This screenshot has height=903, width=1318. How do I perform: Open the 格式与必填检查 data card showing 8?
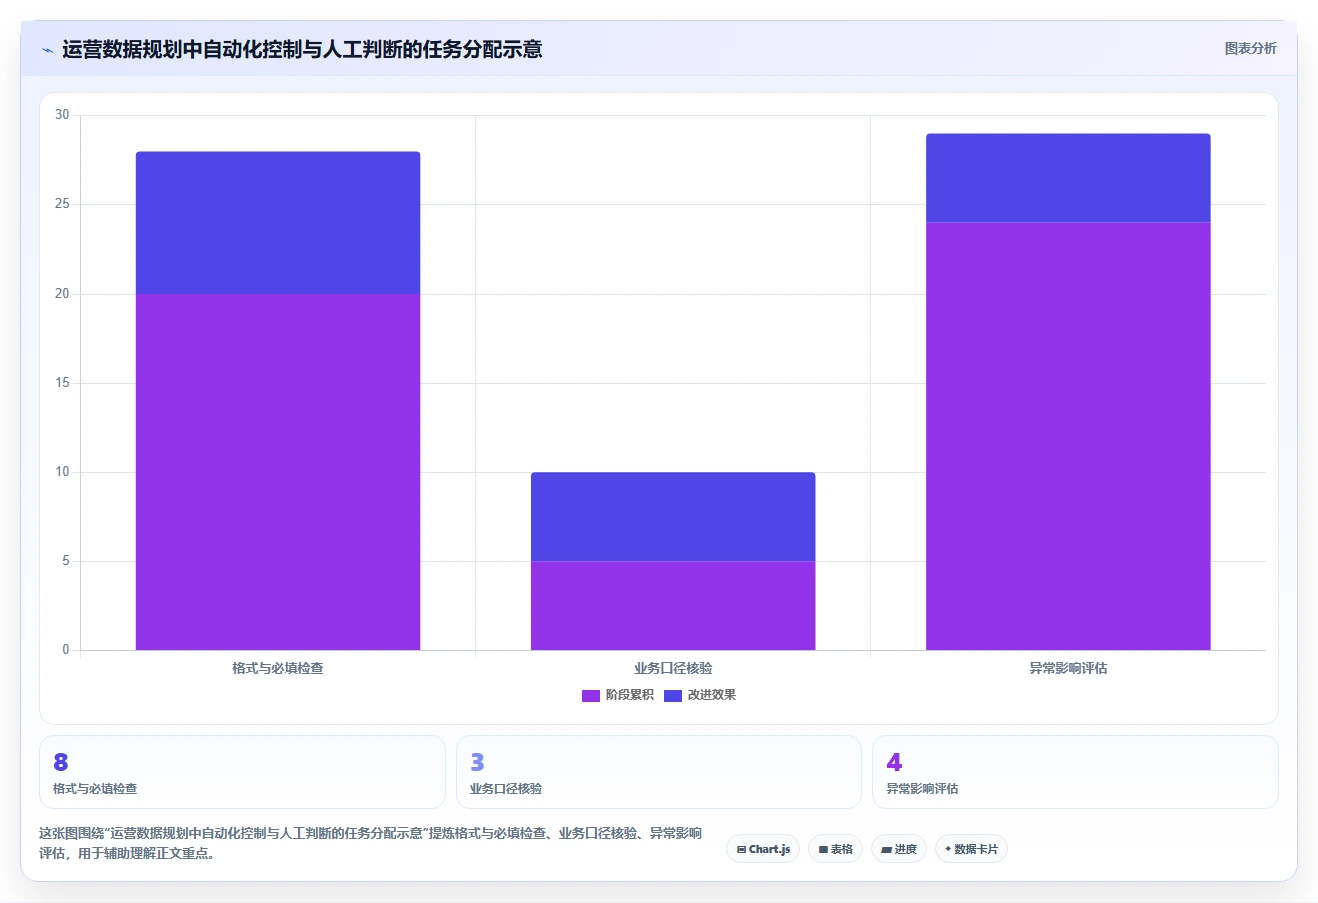(x=242, y=772)
